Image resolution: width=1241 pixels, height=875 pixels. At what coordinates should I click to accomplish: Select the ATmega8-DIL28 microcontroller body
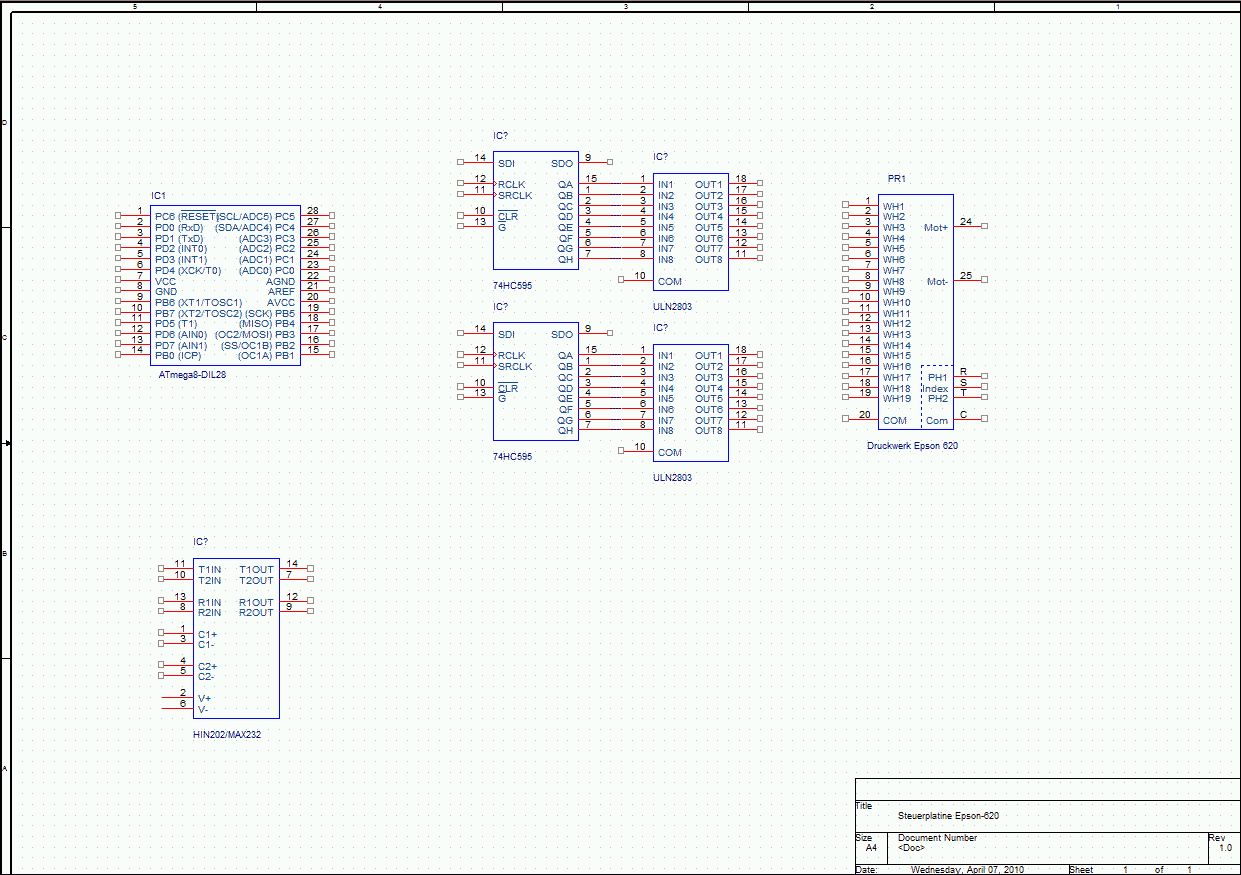225,287
